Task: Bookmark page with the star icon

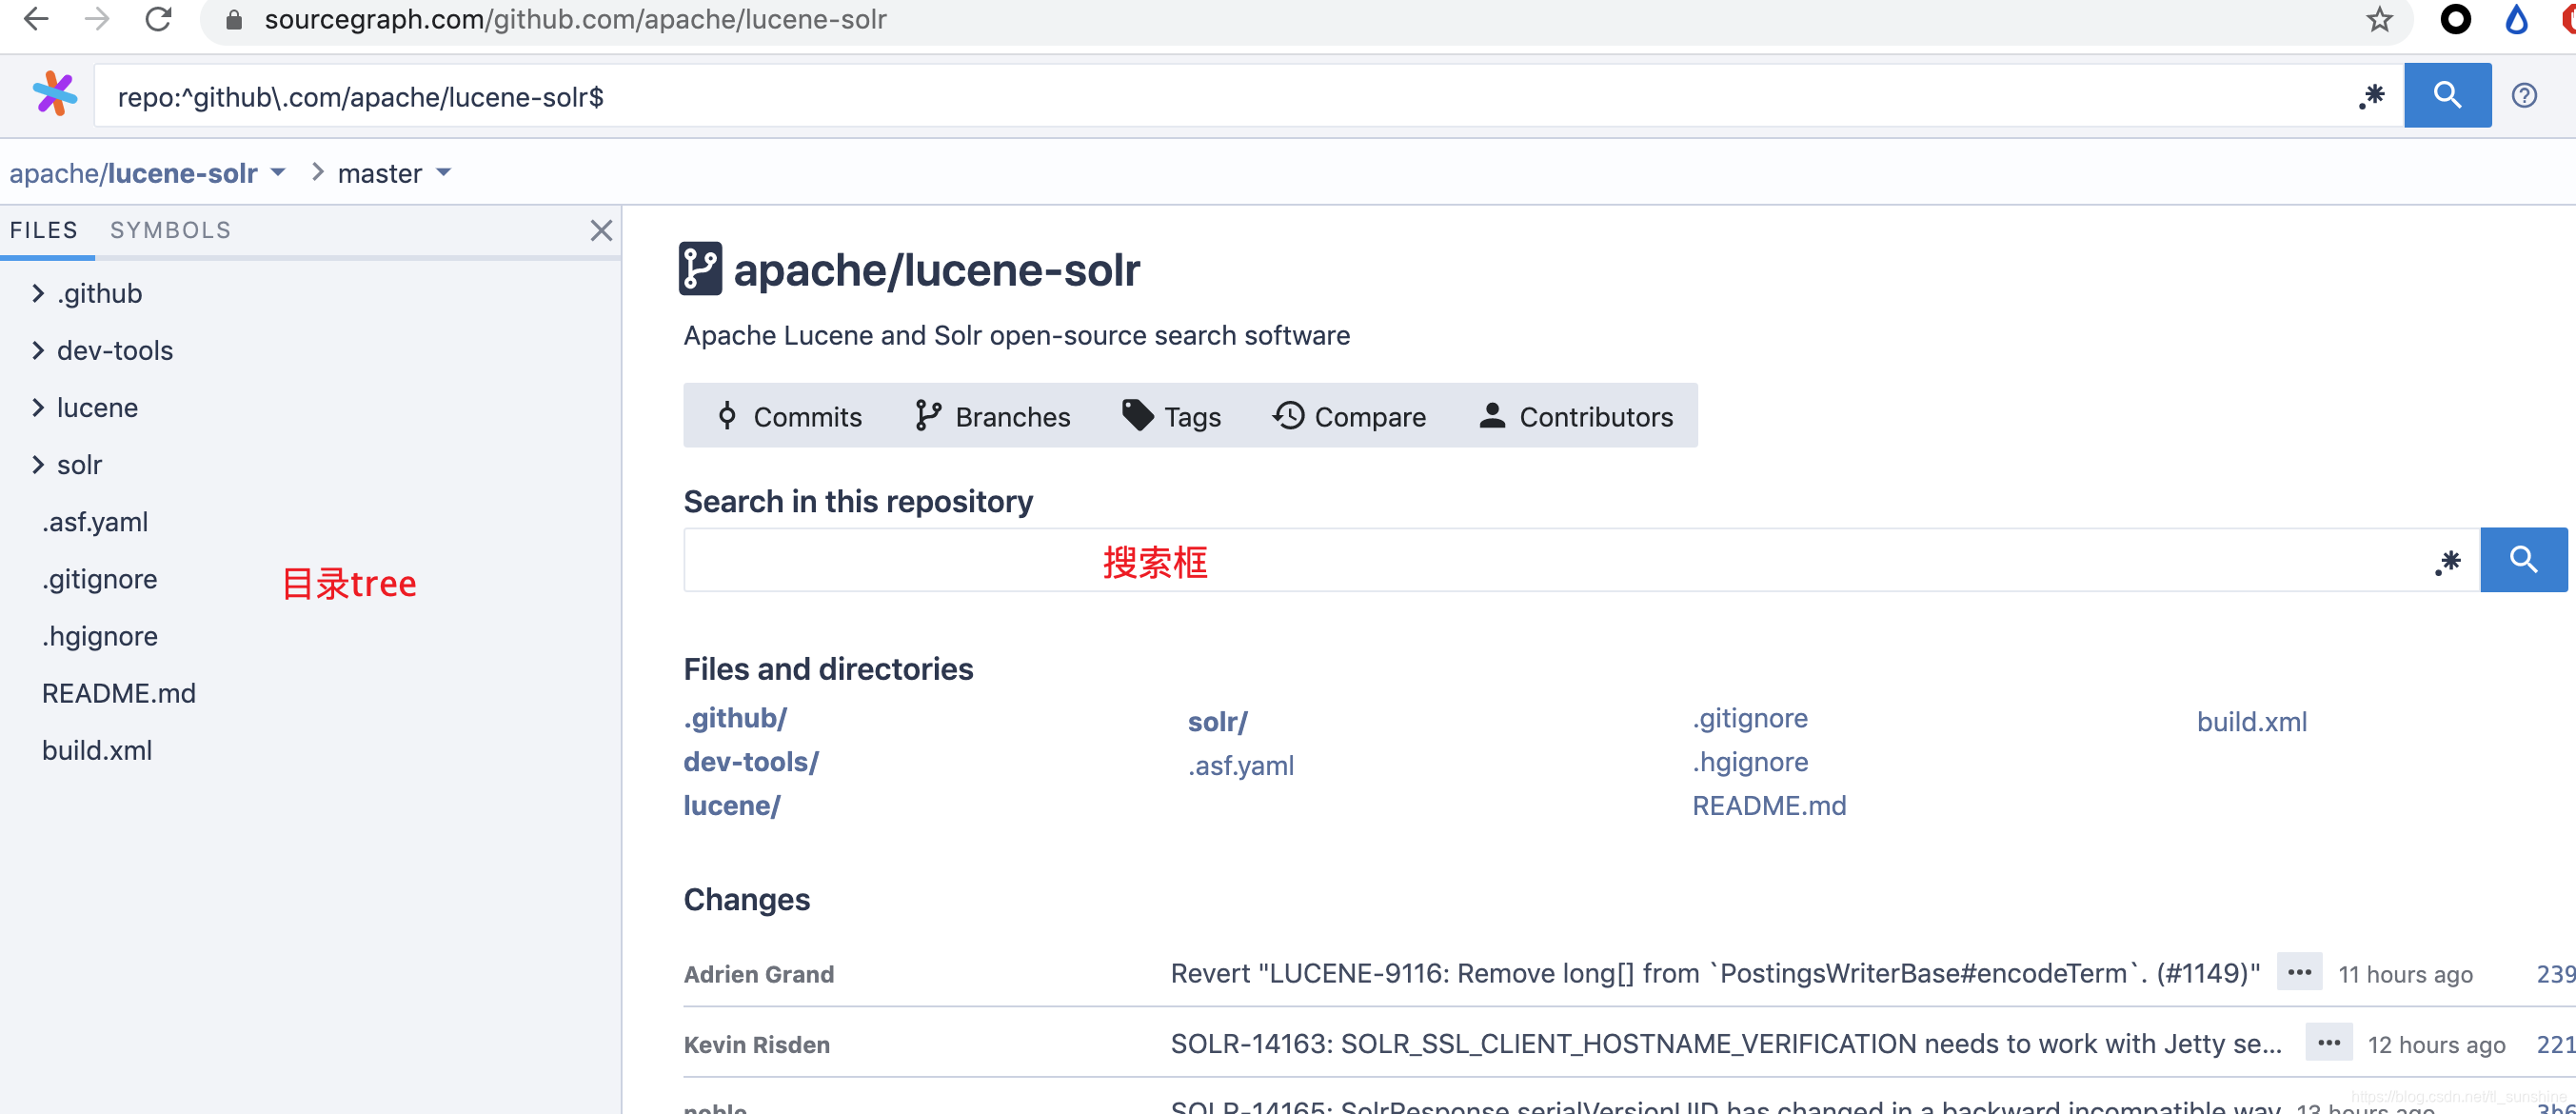Action: point(2379,19)
